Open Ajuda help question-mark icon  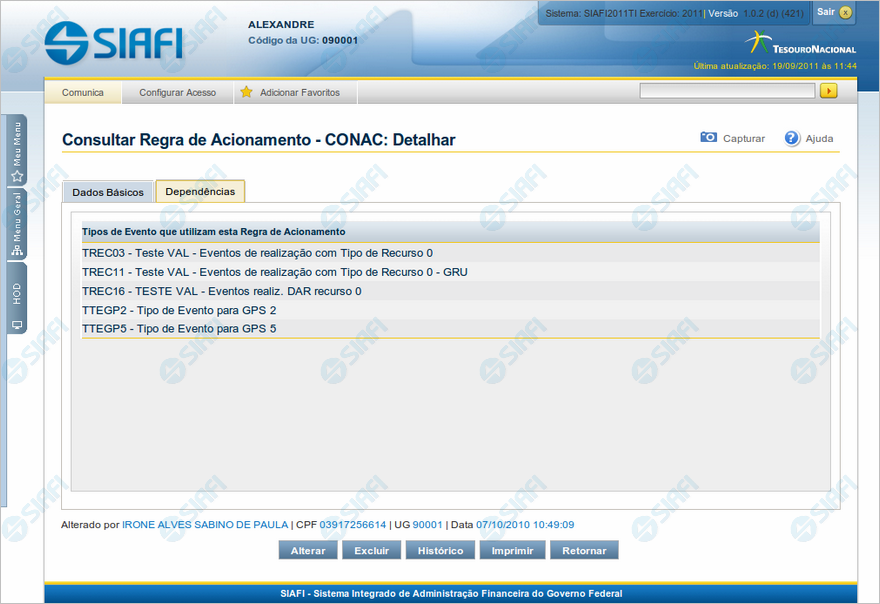(792, 138)
